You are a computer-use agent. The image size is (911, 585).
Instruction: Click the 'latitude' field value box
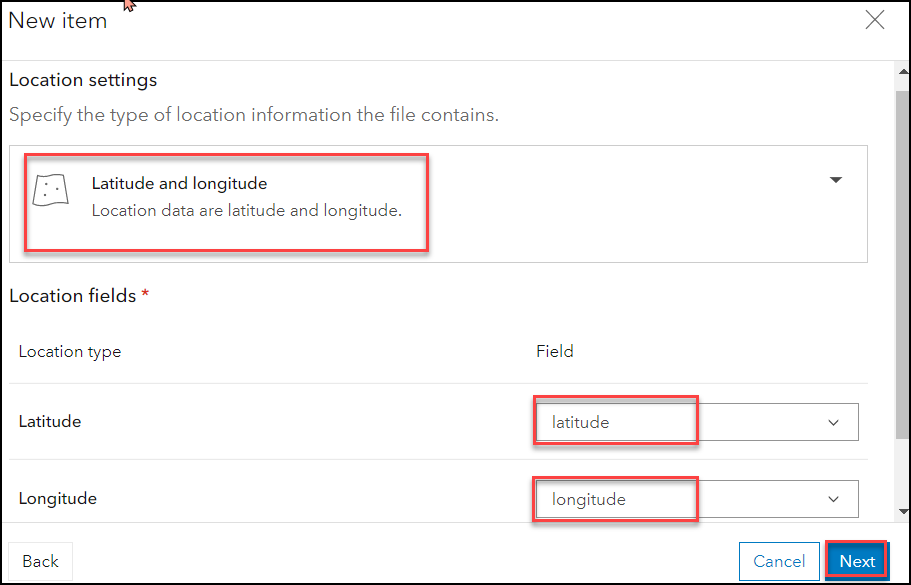(614, 422)
